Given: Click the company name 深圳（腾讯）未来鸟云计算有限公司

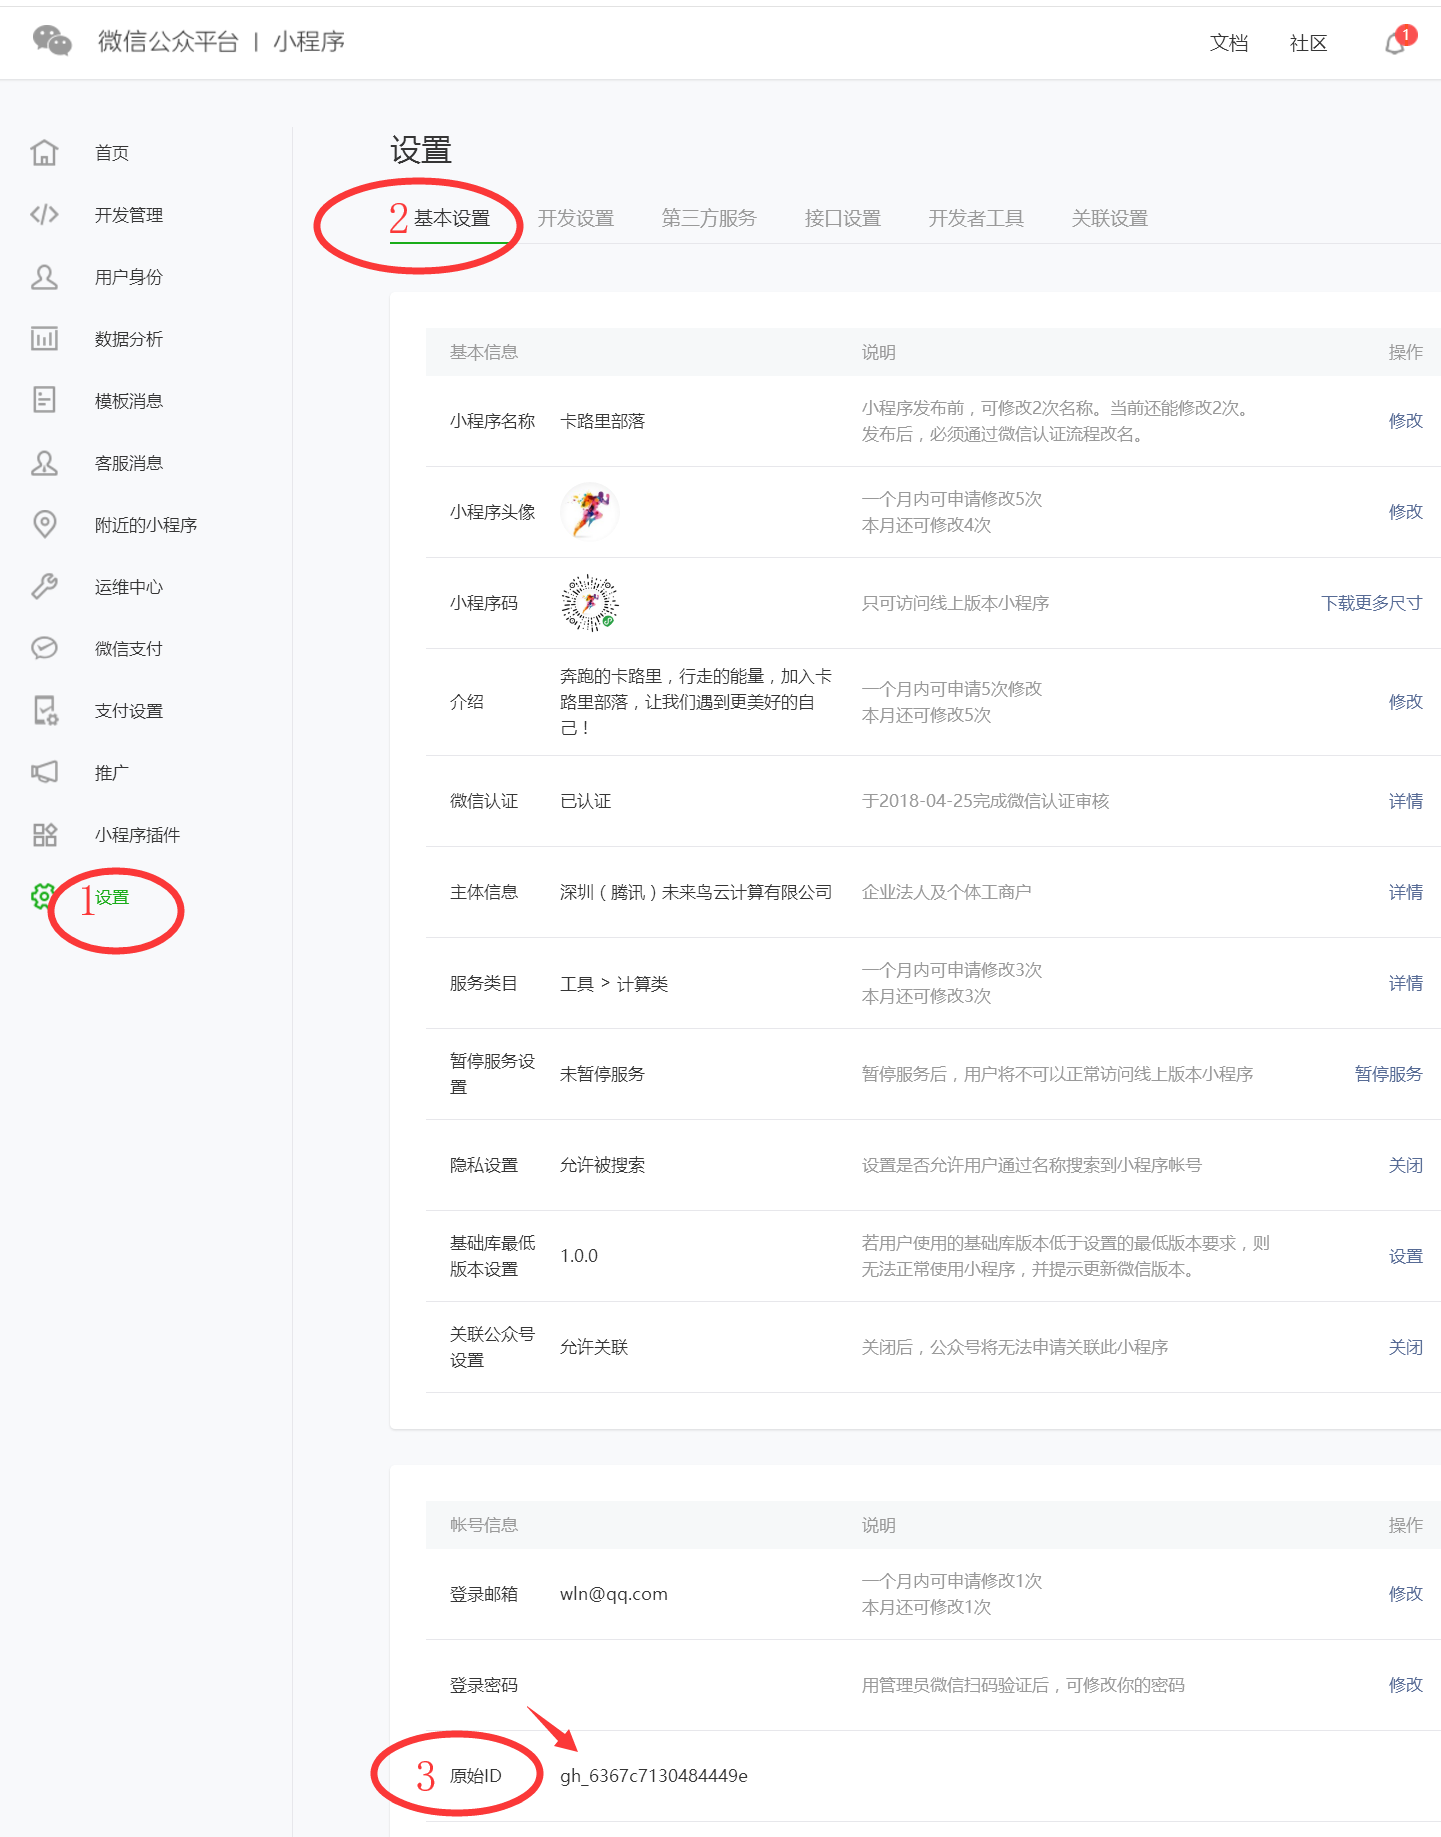Looking at the screenshot, I should 695,892.
